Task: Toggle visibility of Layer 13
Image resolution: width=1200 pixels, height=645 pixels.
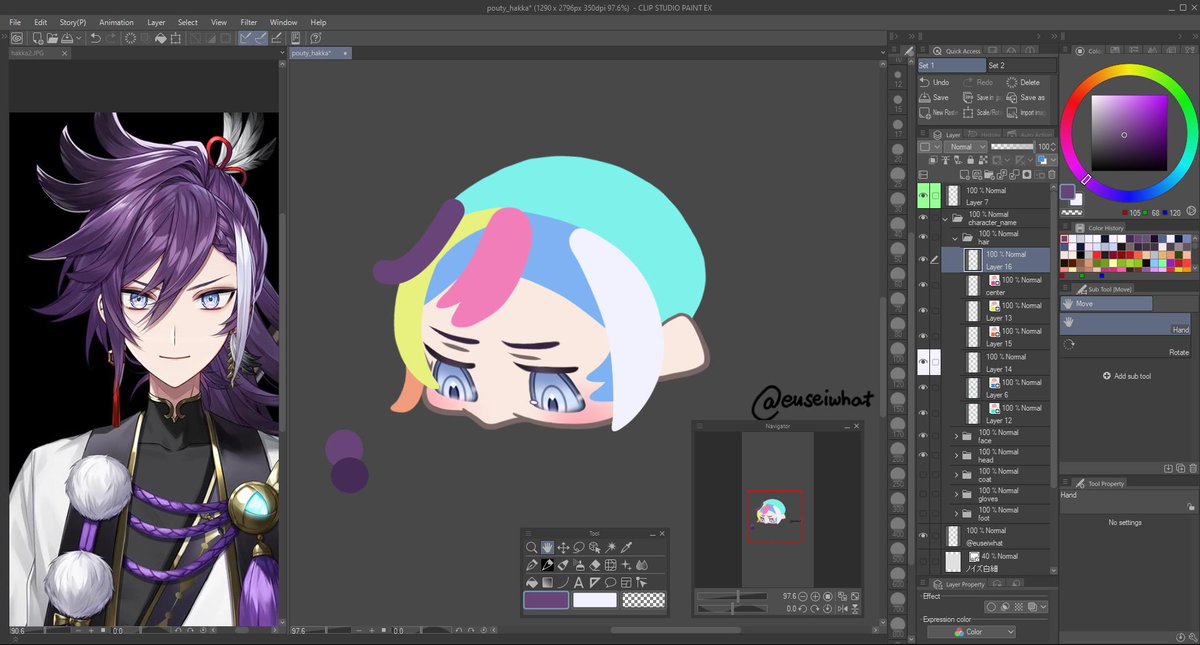Action: pyautogui.click(x=923, y=312)
